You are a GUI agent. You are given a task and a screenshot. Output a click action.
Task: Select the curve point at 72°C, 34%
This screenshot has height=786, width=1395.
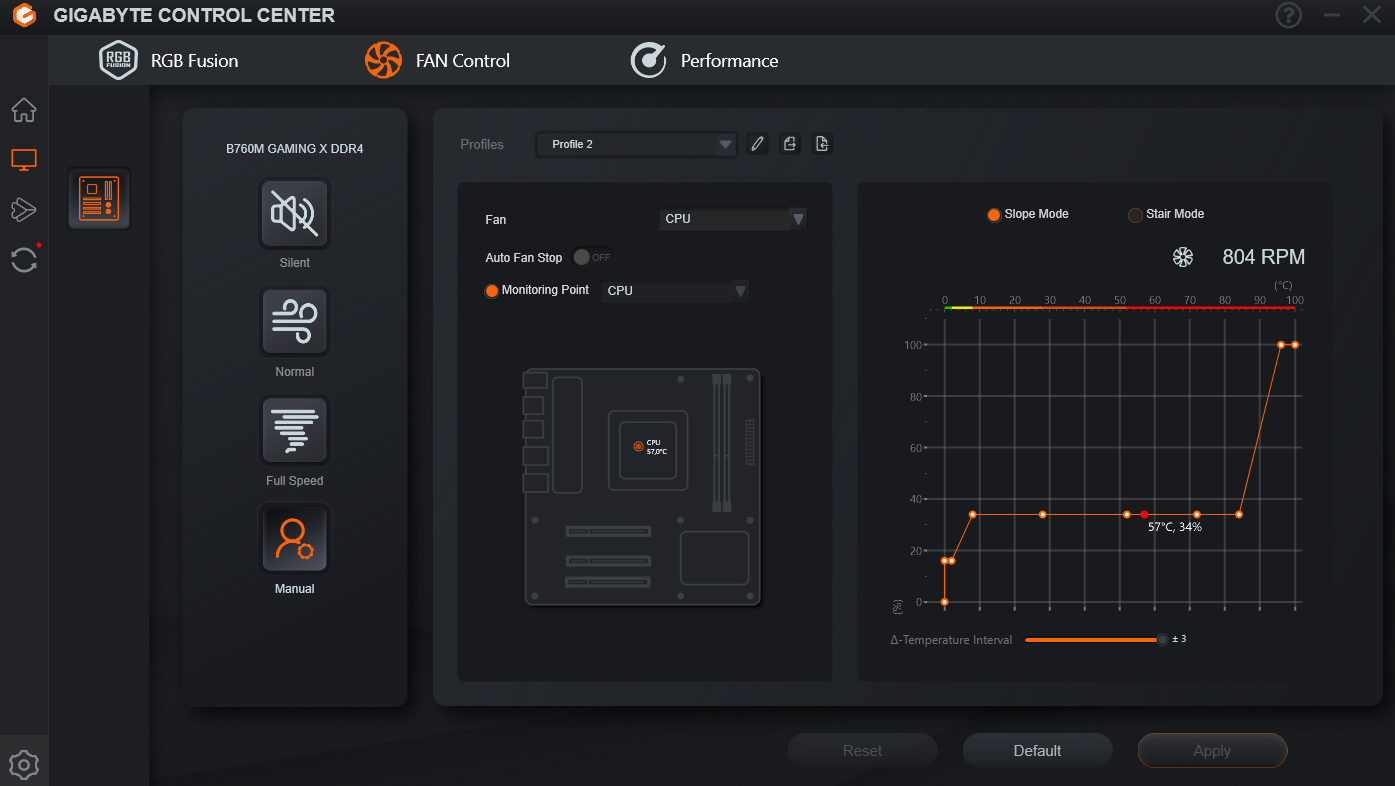coord(1196,515)
